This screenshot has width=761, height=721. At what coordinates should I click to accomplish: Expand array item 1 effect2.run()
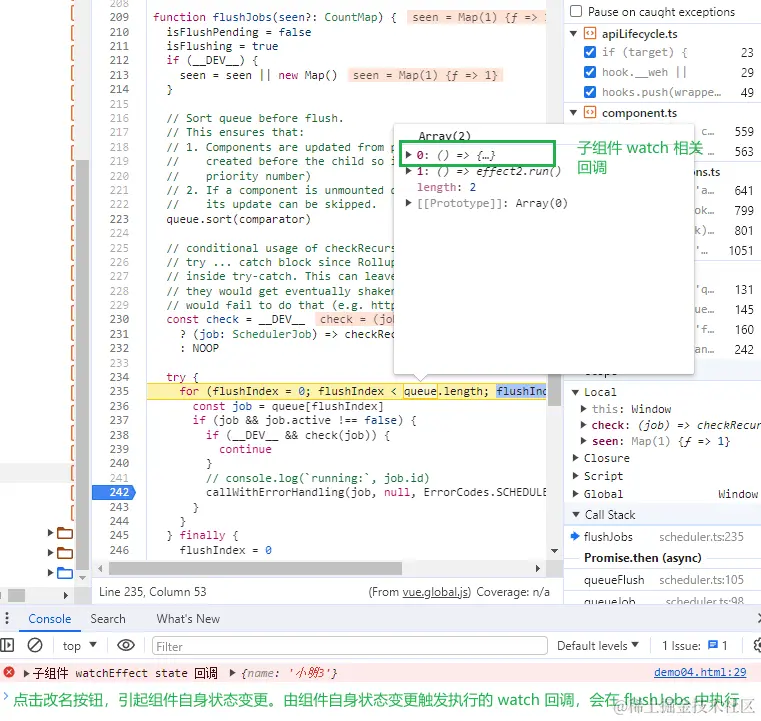click(409, 171)
